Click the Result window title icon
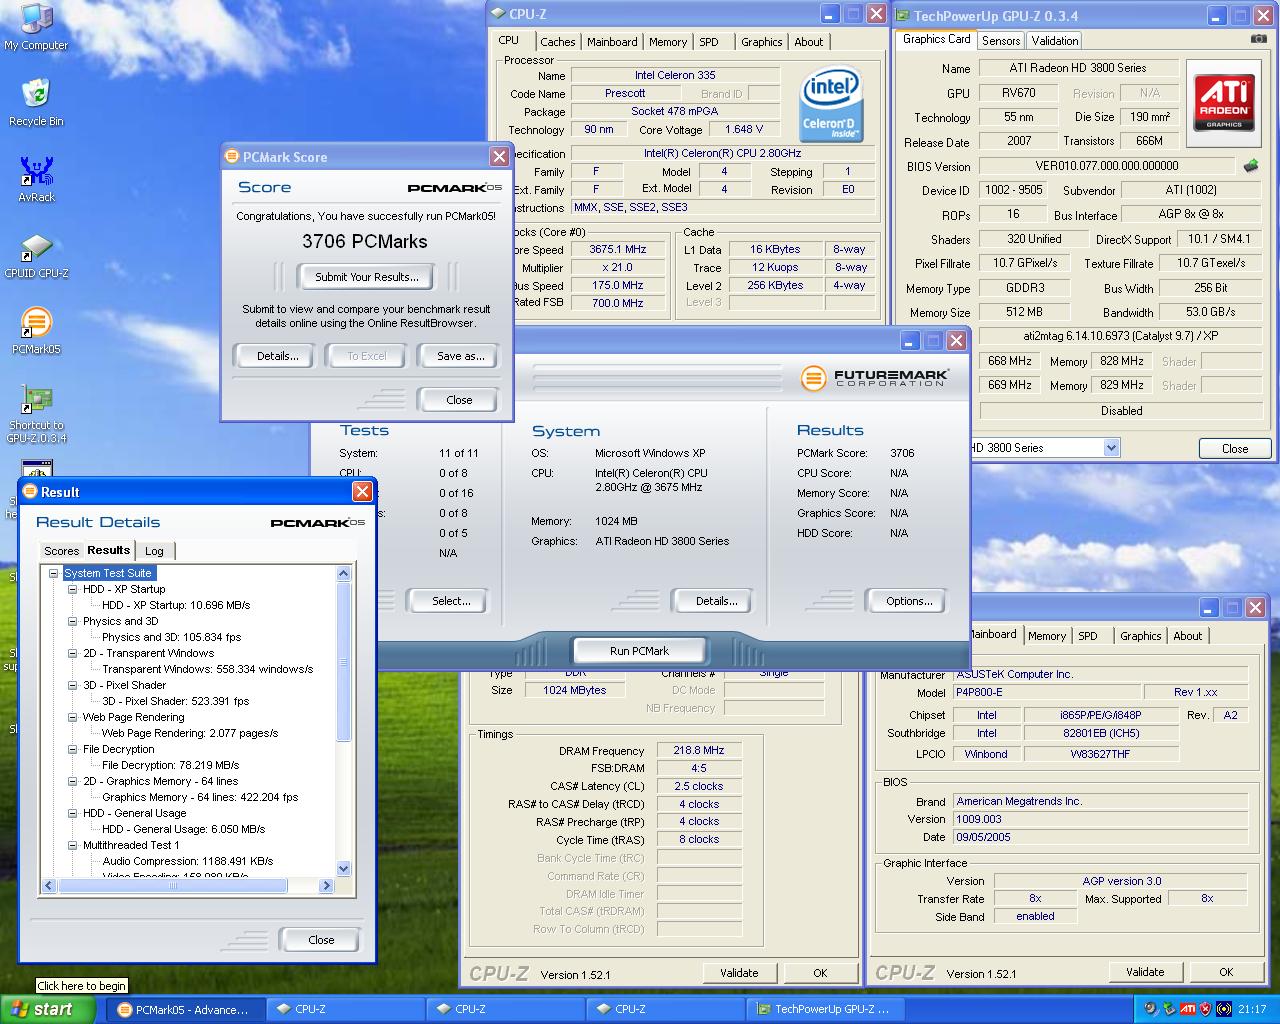This screenshot has width=1280, height=1024. pyautogui.click(x=30, y=491)
